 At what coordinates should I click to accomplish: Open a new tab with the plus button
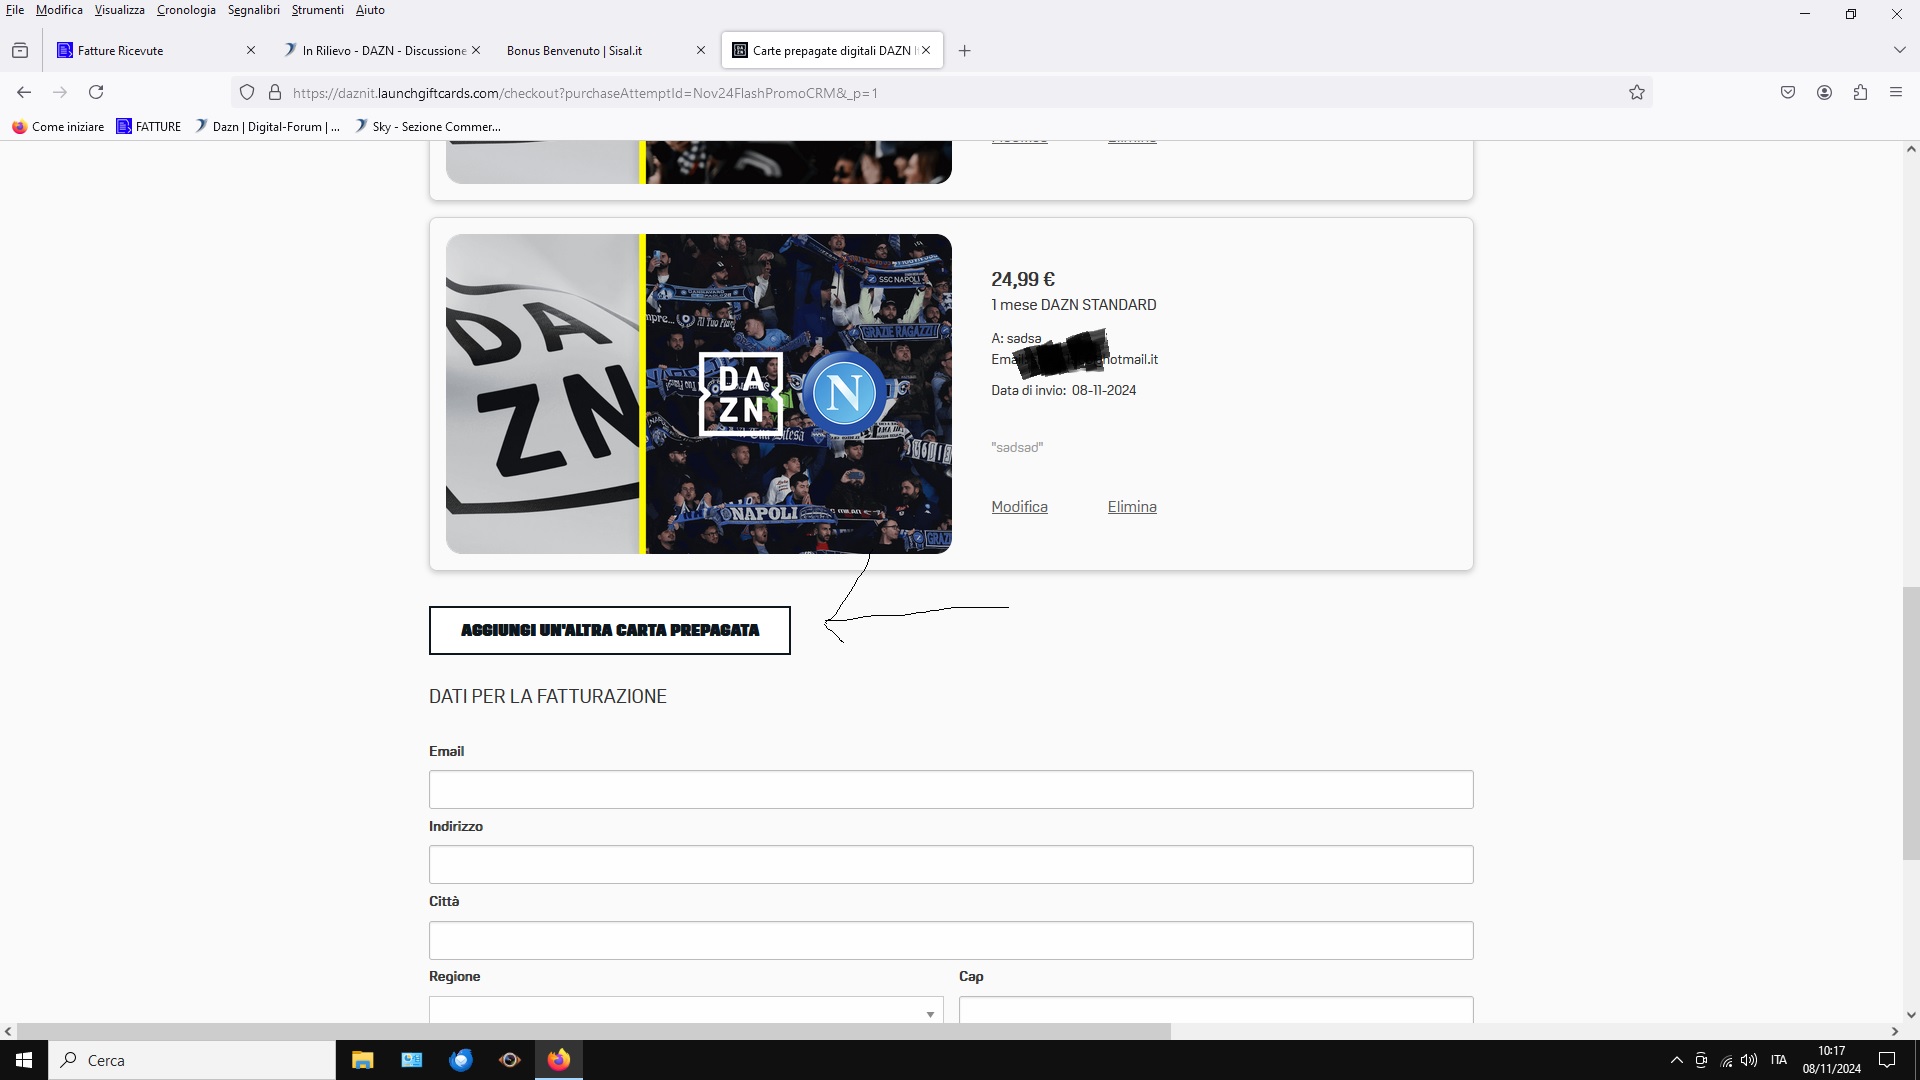[x=964, y=51]
